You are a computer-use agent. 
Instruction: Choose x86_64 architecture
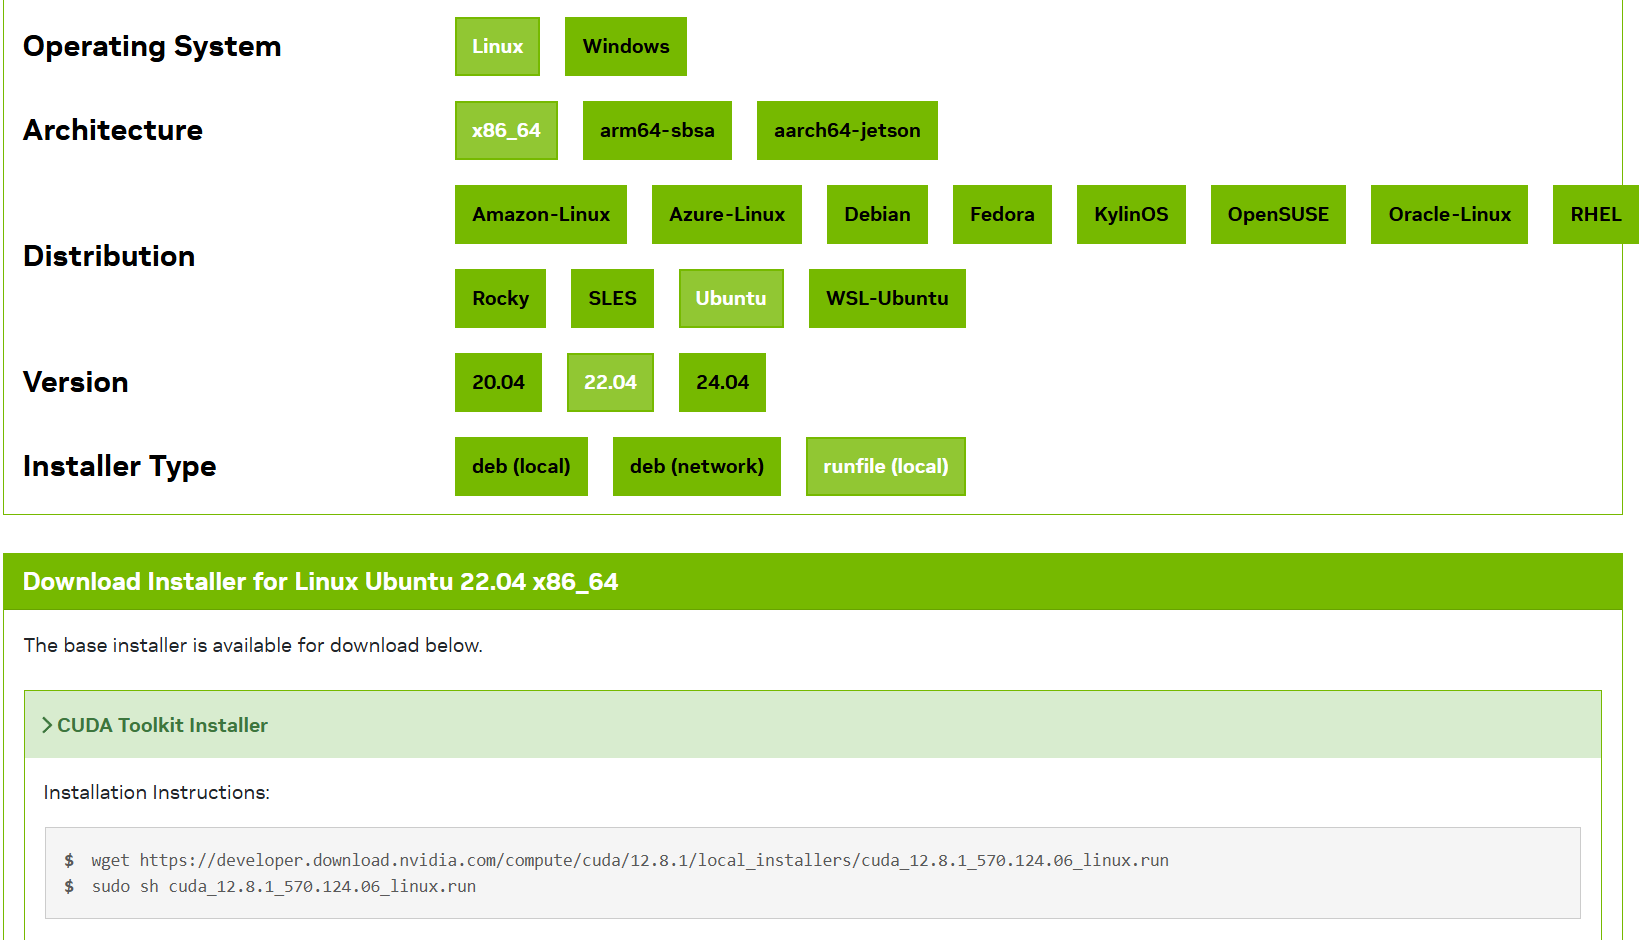pos(506,130)
